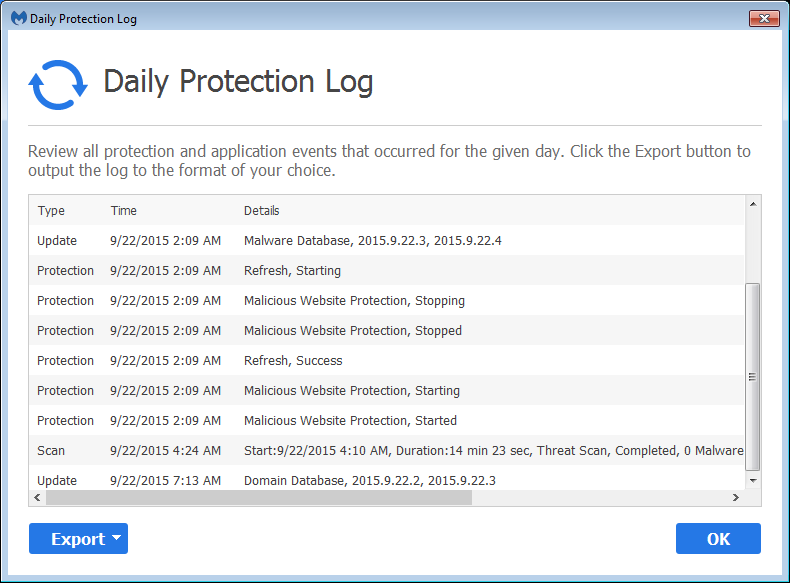
Task: Click the horizontal scrollbar thumb
Action: (x=258, y=497)
